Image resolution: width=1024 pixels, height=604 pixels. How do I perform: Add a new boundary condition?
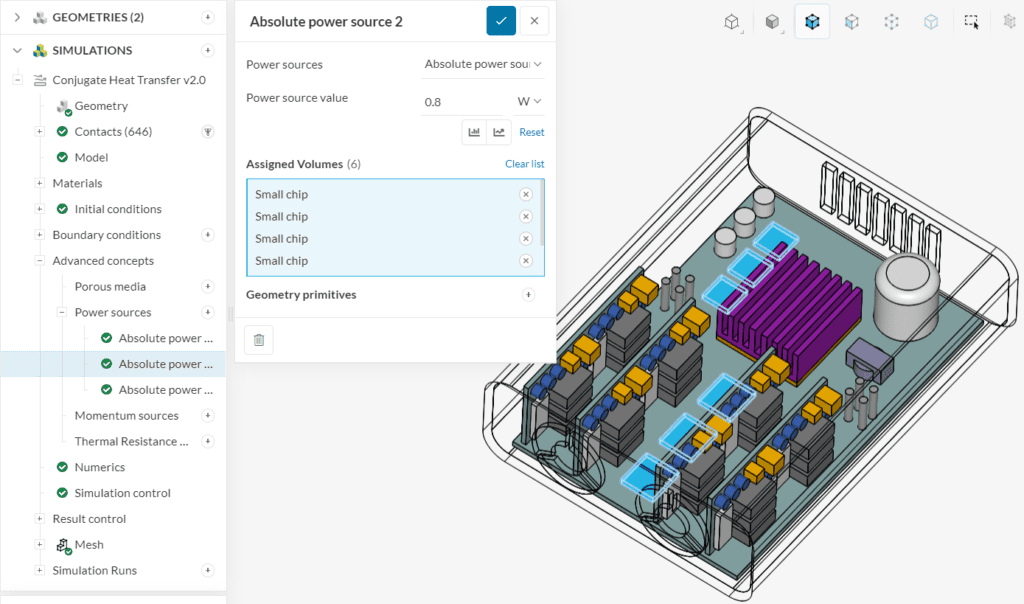(x=208, y=235)
